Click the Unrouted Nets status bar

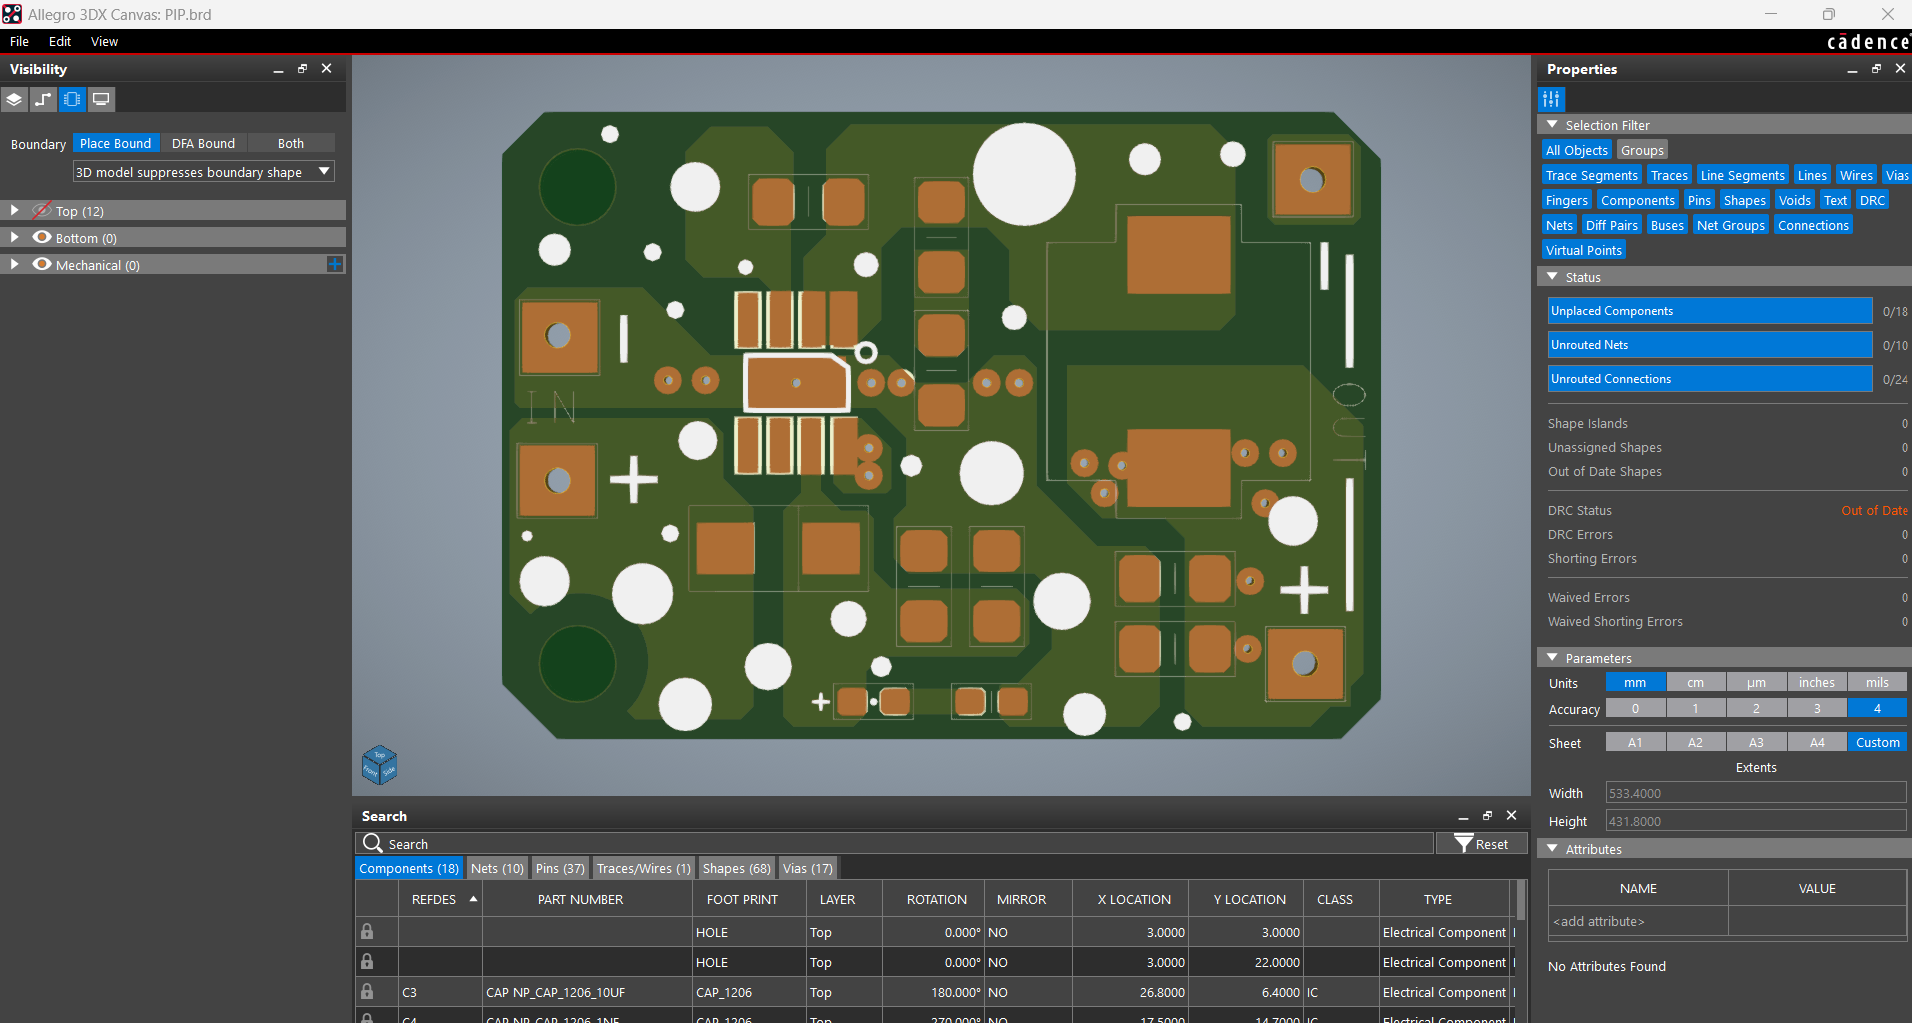point(1709,345)
